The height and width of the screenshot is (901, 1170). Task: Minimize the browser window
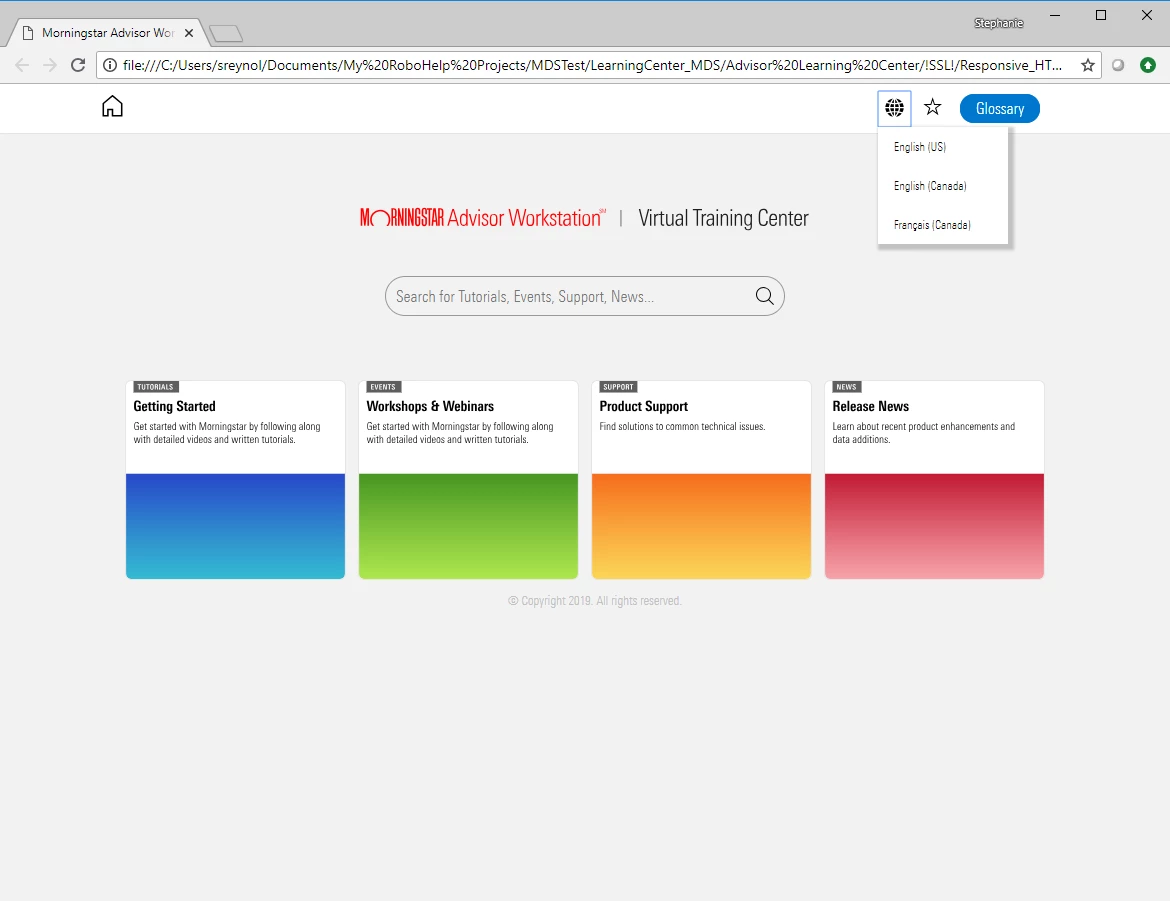[1054, 15]
